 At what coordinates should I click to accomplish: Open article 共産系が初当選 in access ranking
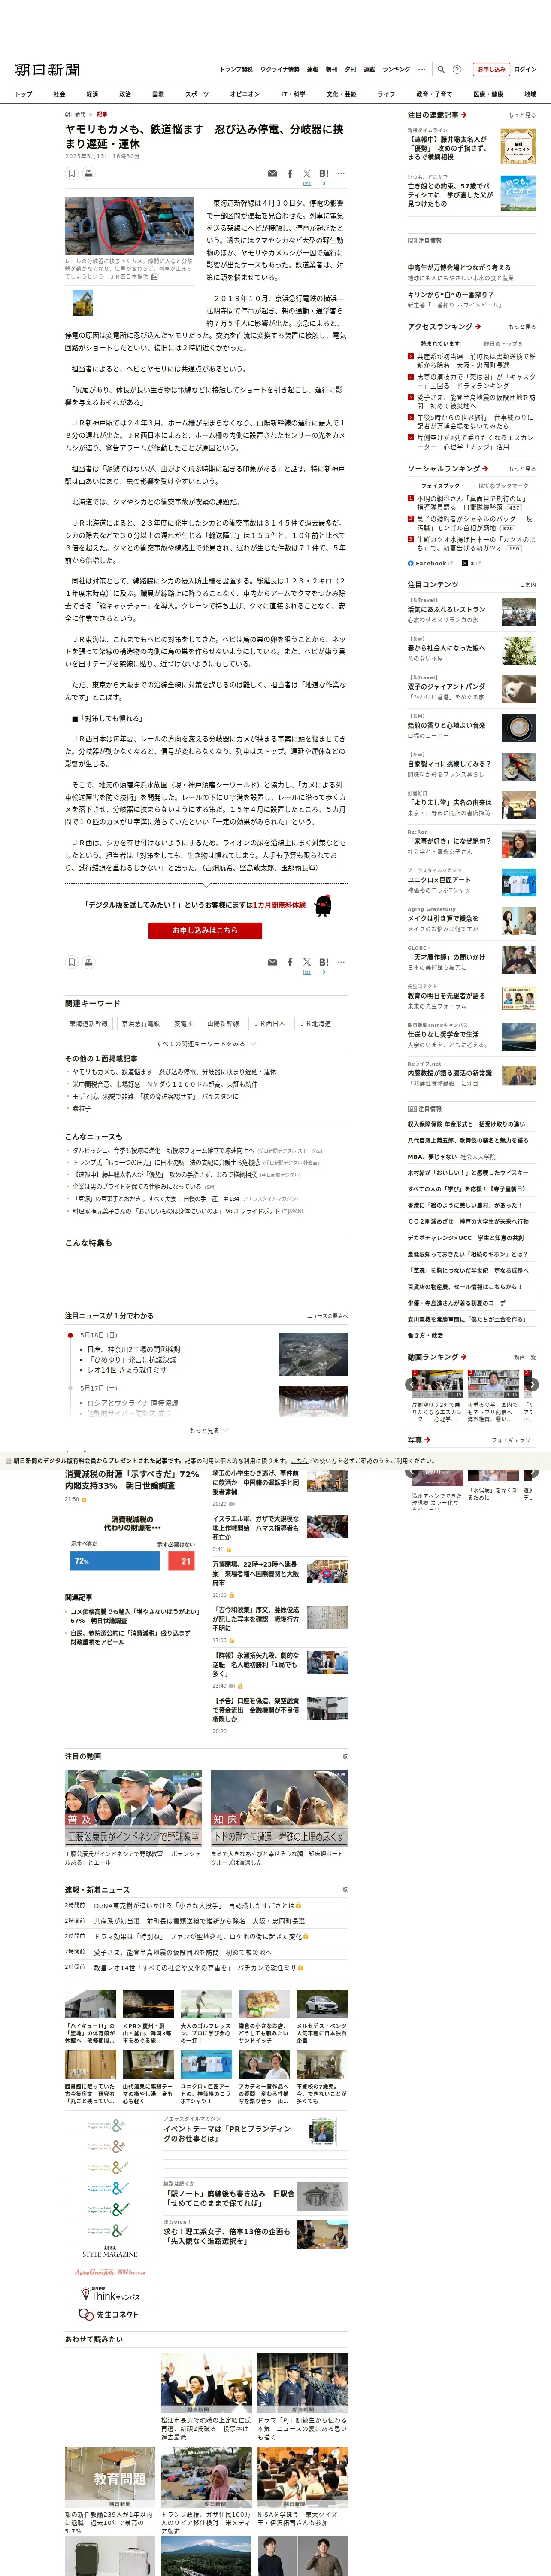(x=475, y=361)
